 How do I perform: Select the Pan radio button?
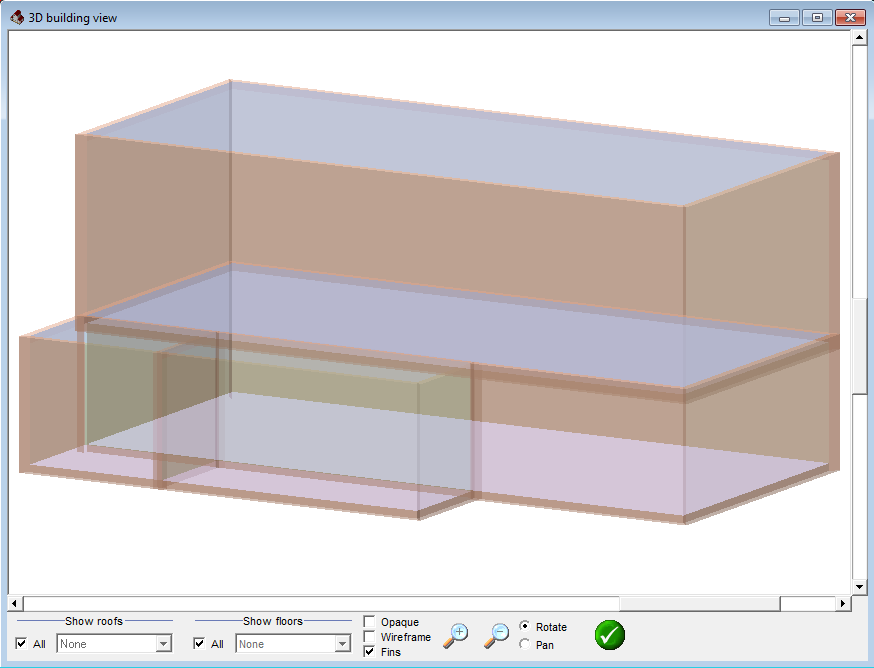524,644
